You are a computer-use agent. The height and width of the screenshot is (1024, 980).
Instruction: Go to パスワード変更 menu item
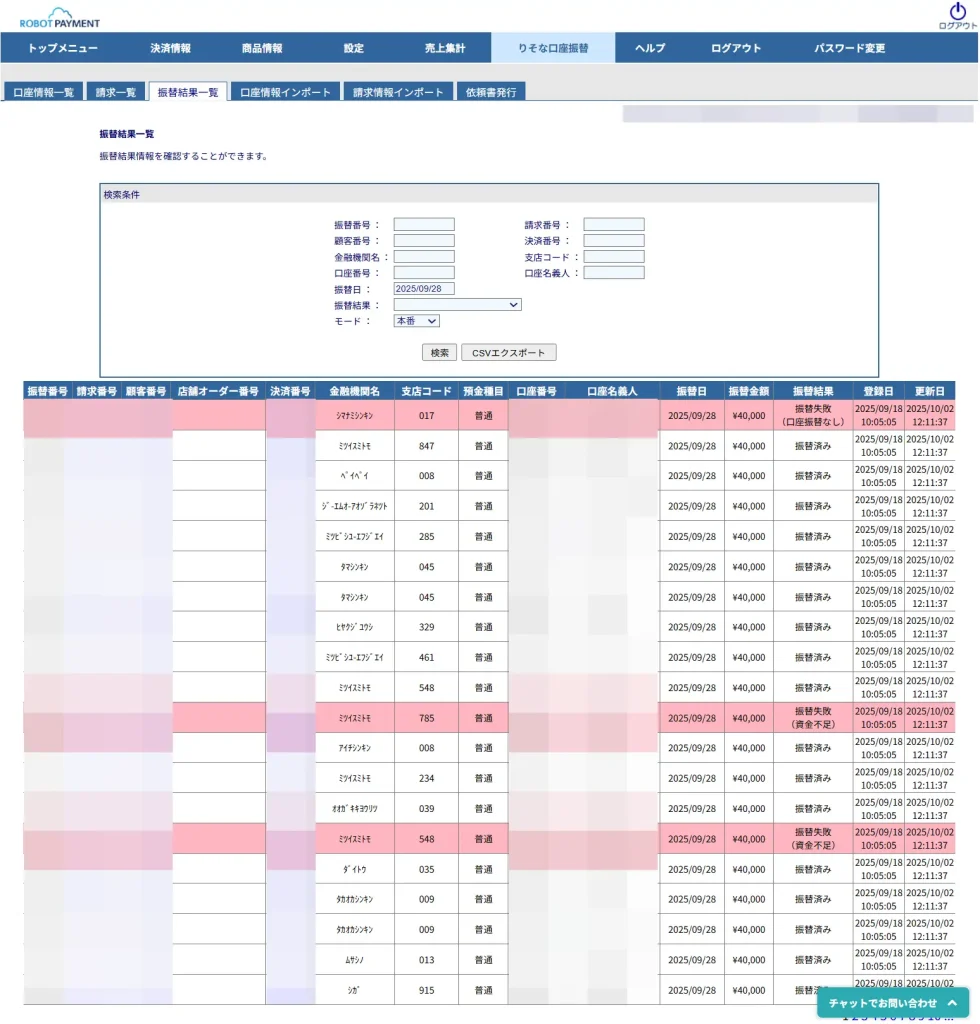point(849,48)
